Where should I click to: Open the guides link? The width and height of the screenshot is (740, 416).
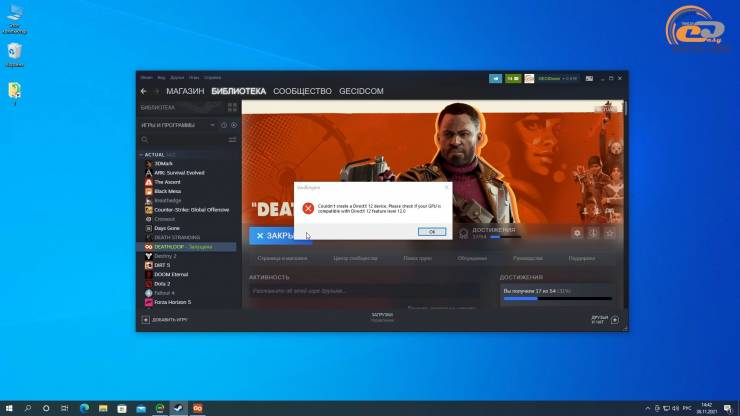pyautogui.click(x=528, y=258)
